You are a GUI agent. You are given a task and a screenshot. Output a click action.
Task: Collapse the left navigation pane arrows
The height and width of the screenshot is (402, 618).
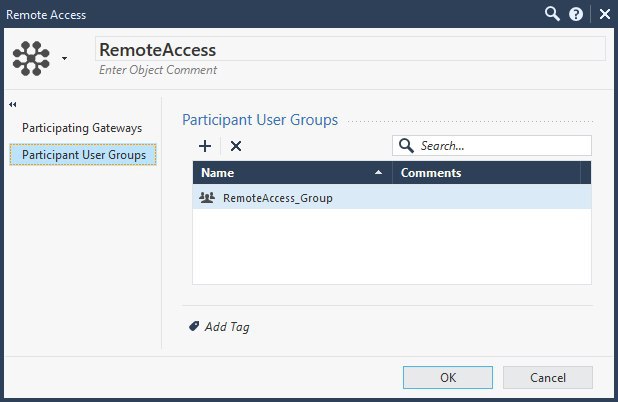(13, 104)
